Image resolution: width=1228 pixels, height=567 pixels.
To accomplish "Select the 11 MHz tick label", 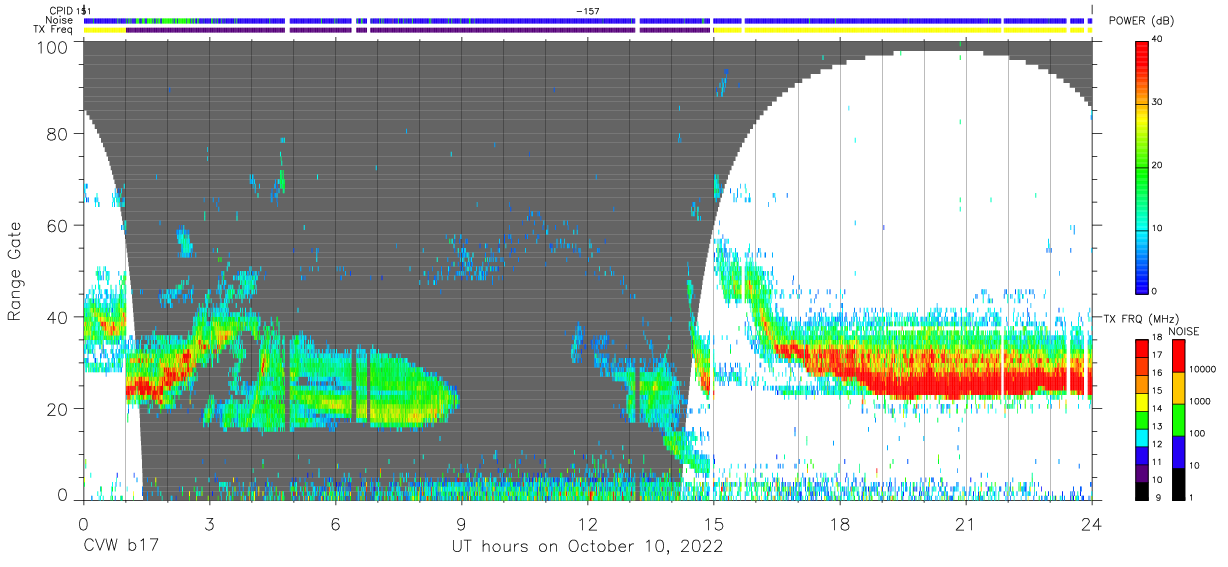I will click(1156, 462).
